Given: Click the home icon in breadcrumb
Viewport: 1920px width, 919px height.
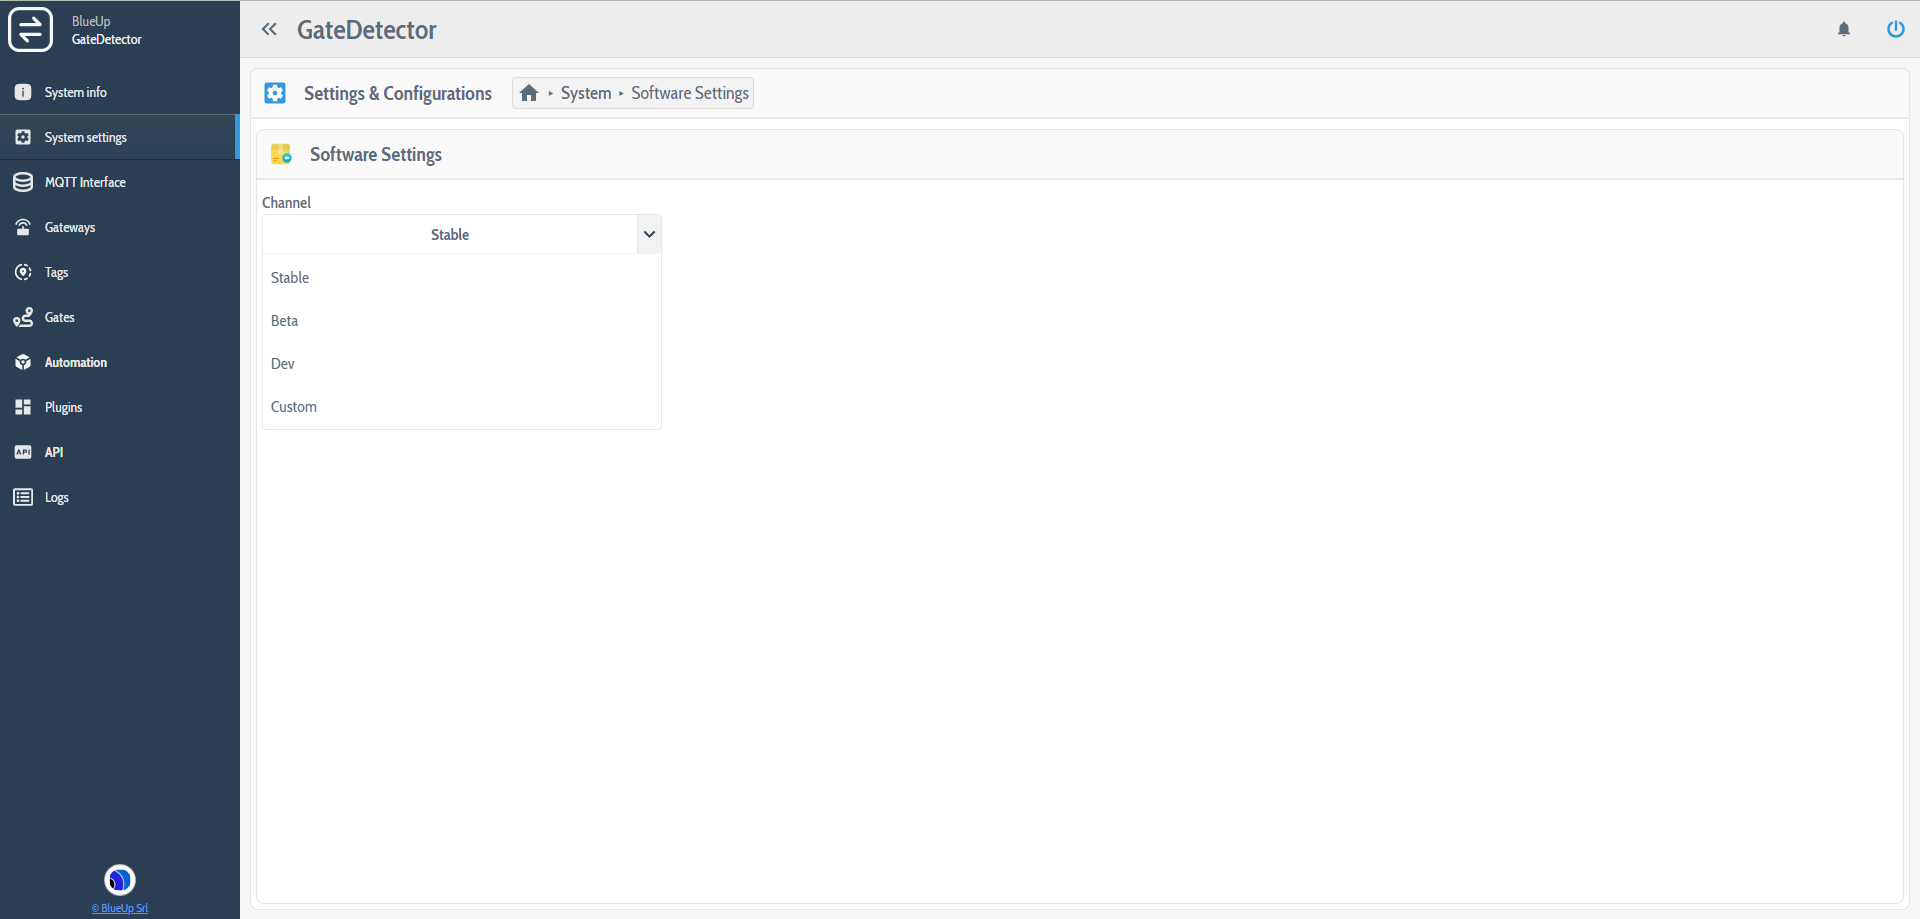Looking at the screenshot, I should (529, 93).
